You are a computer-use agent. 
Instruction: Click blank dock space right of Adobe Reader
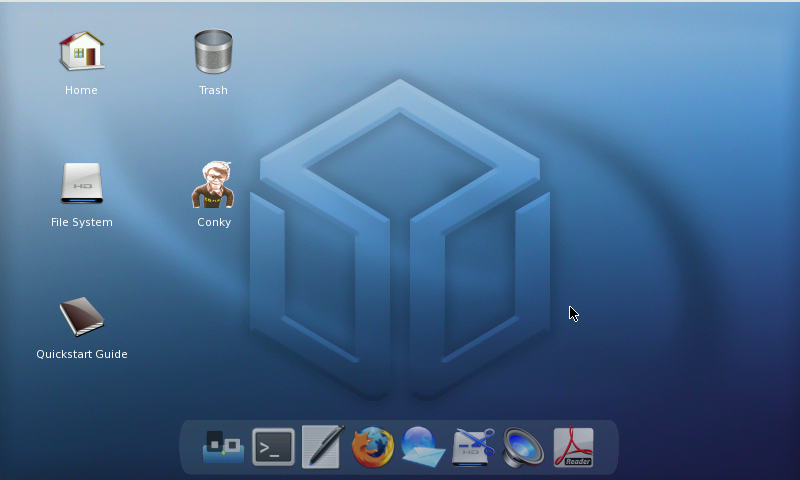pos(607,447)
